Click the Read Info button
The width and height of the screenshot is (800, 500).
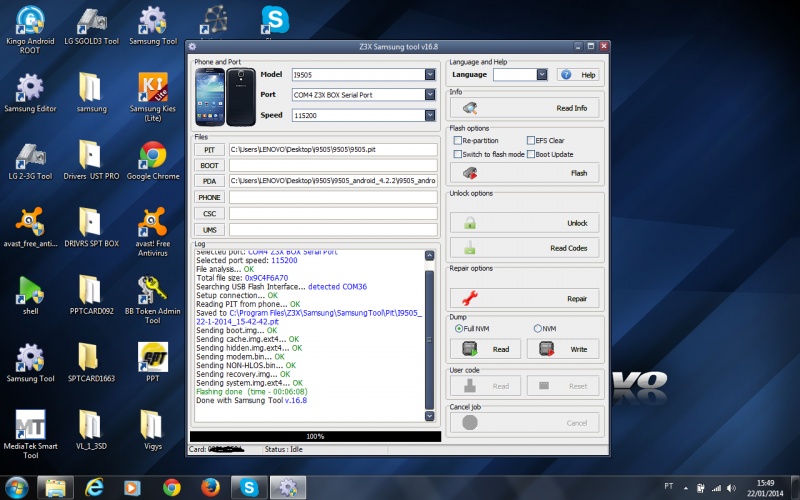coord(524,108)
